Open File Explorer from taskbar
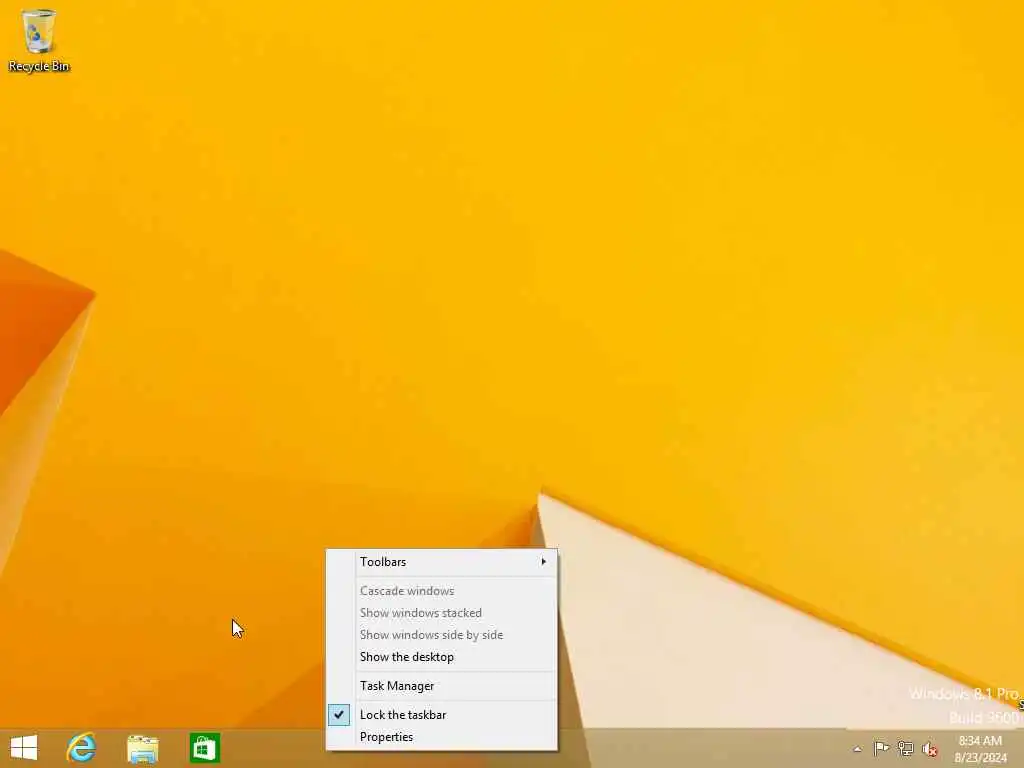The width and height of the screenshot is (1024, 768). pos(143,748)
